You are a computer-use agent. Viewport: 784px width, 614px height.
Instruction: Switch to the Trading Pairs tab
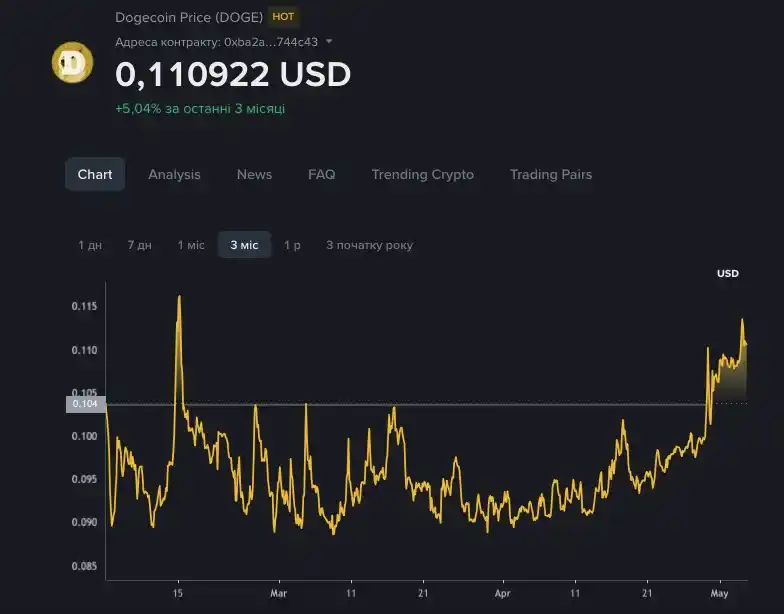tap(551, 174)
